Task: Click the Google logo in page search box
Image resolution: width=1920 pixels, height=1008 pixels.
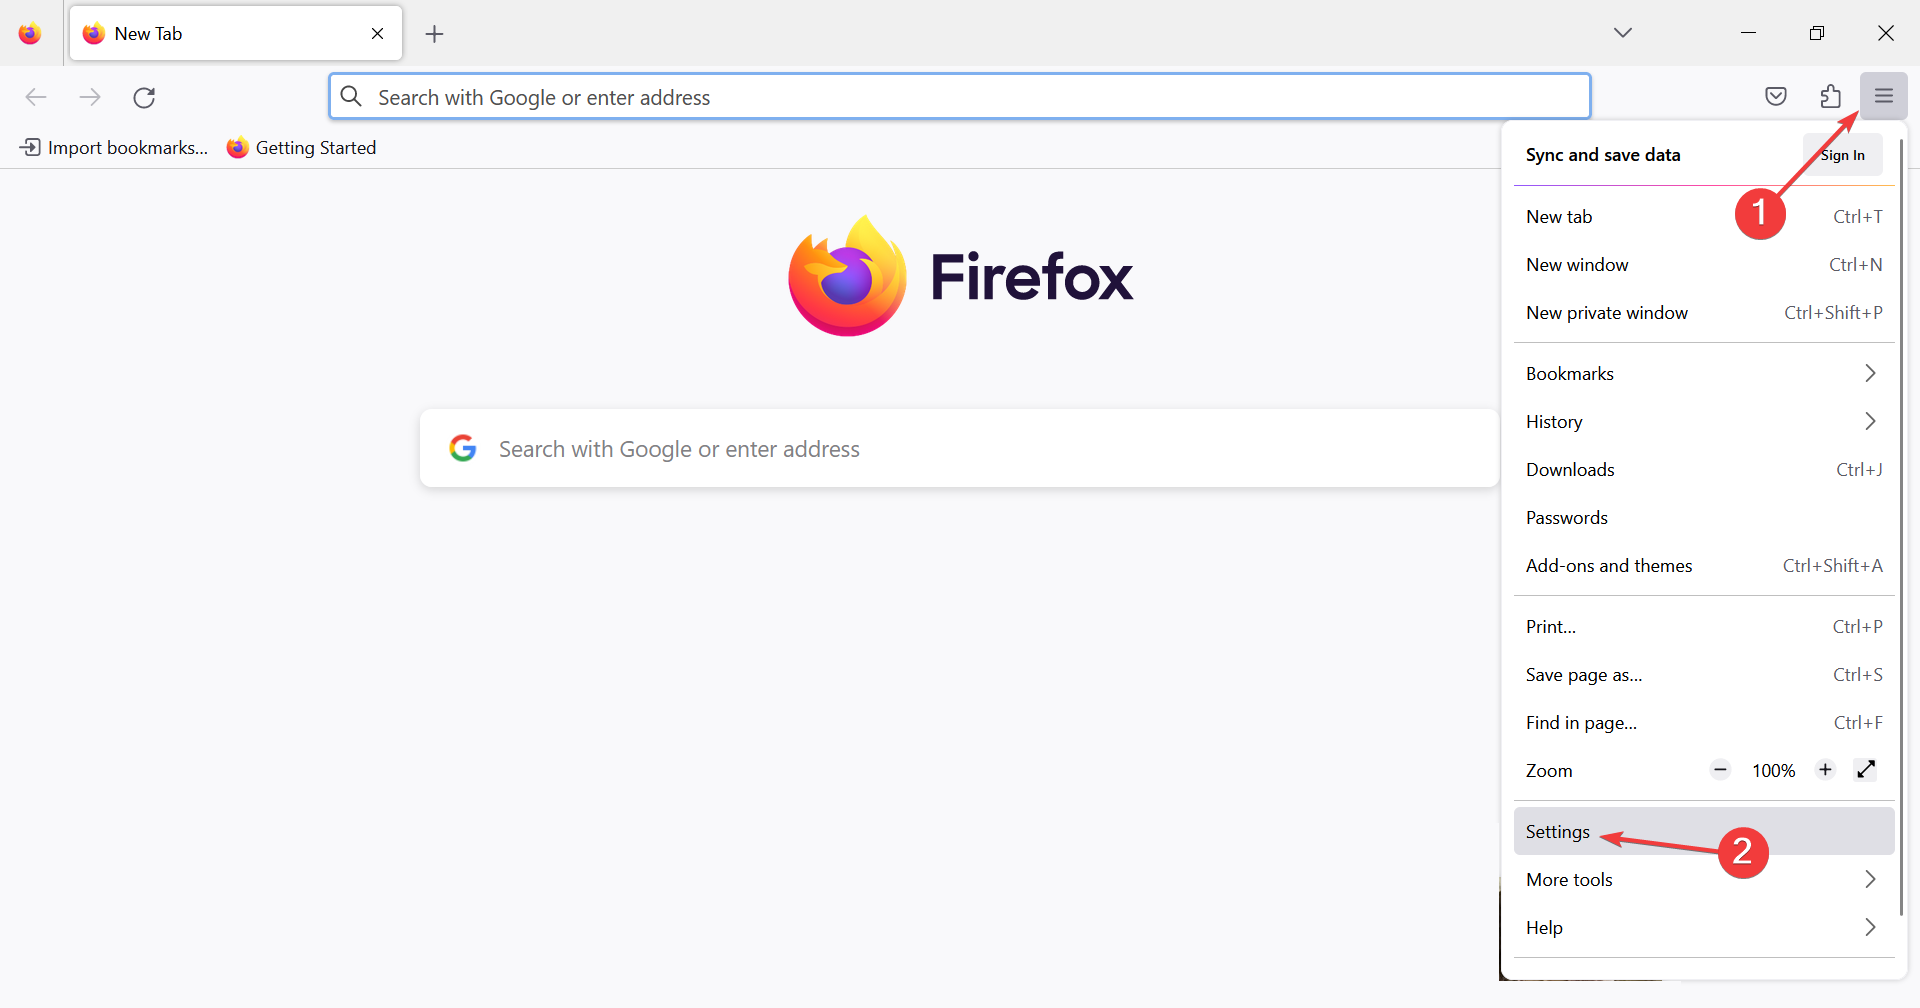Action: coord(463,448)
